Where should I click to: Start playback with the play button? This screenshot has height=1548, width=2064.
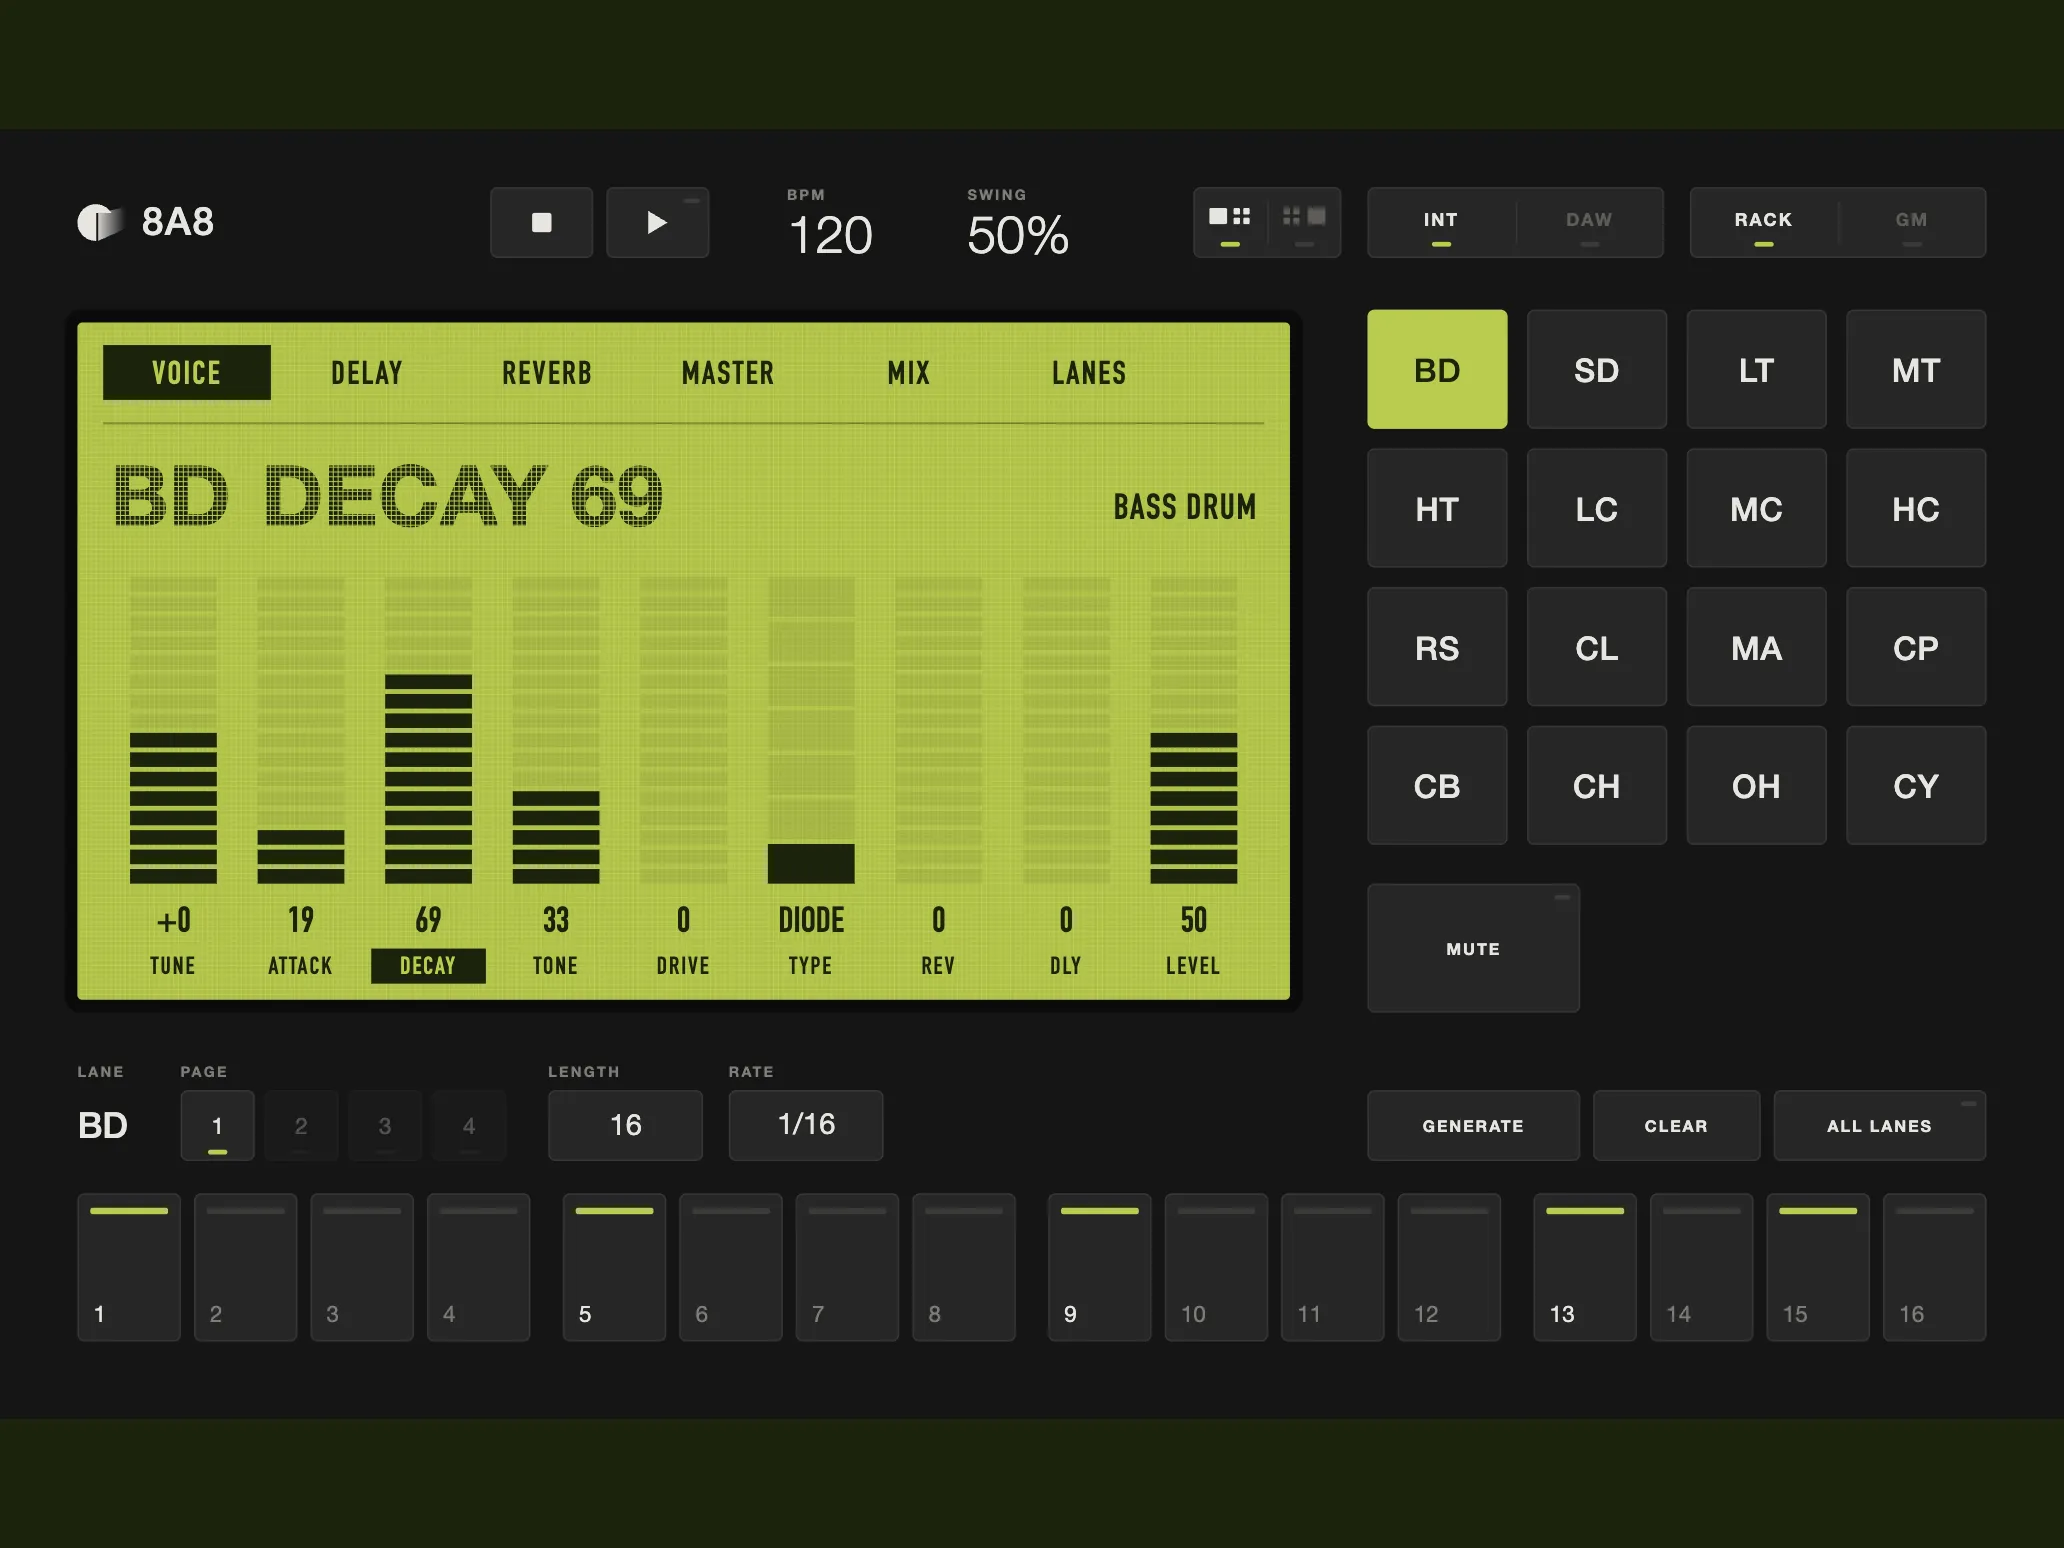[x=657, y=222]
